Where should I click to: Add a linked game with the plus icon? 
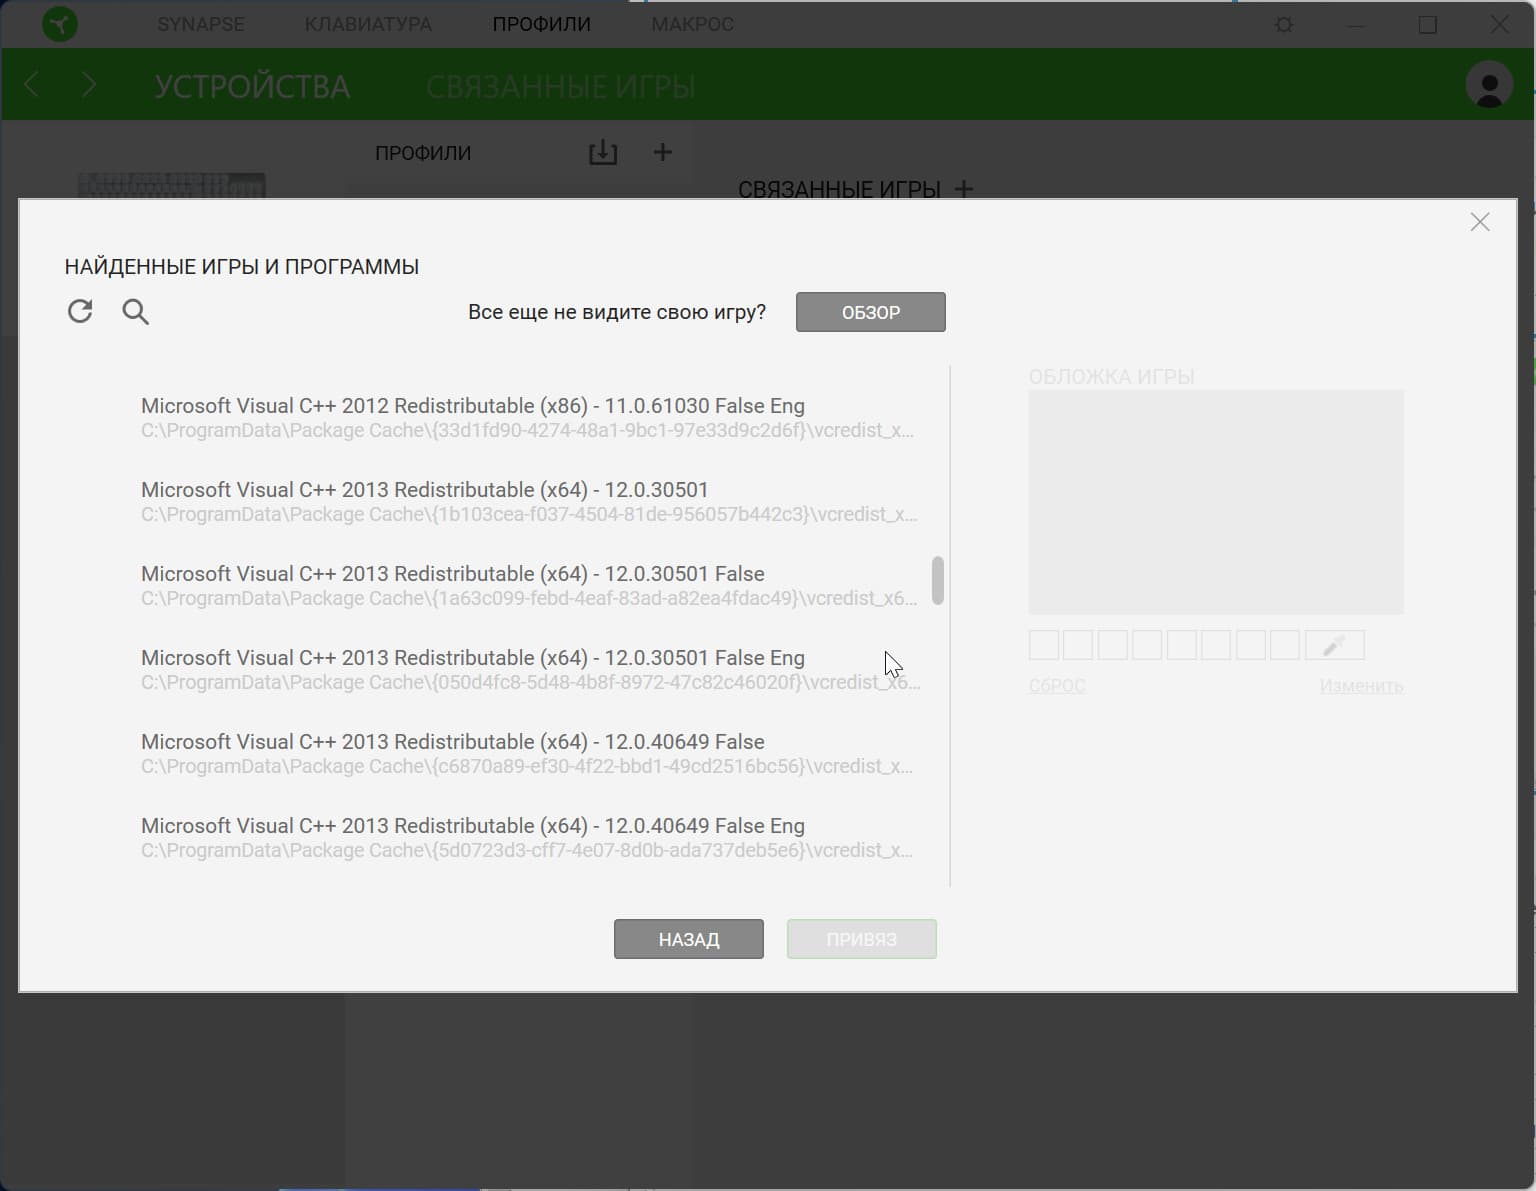coord(964,188)
